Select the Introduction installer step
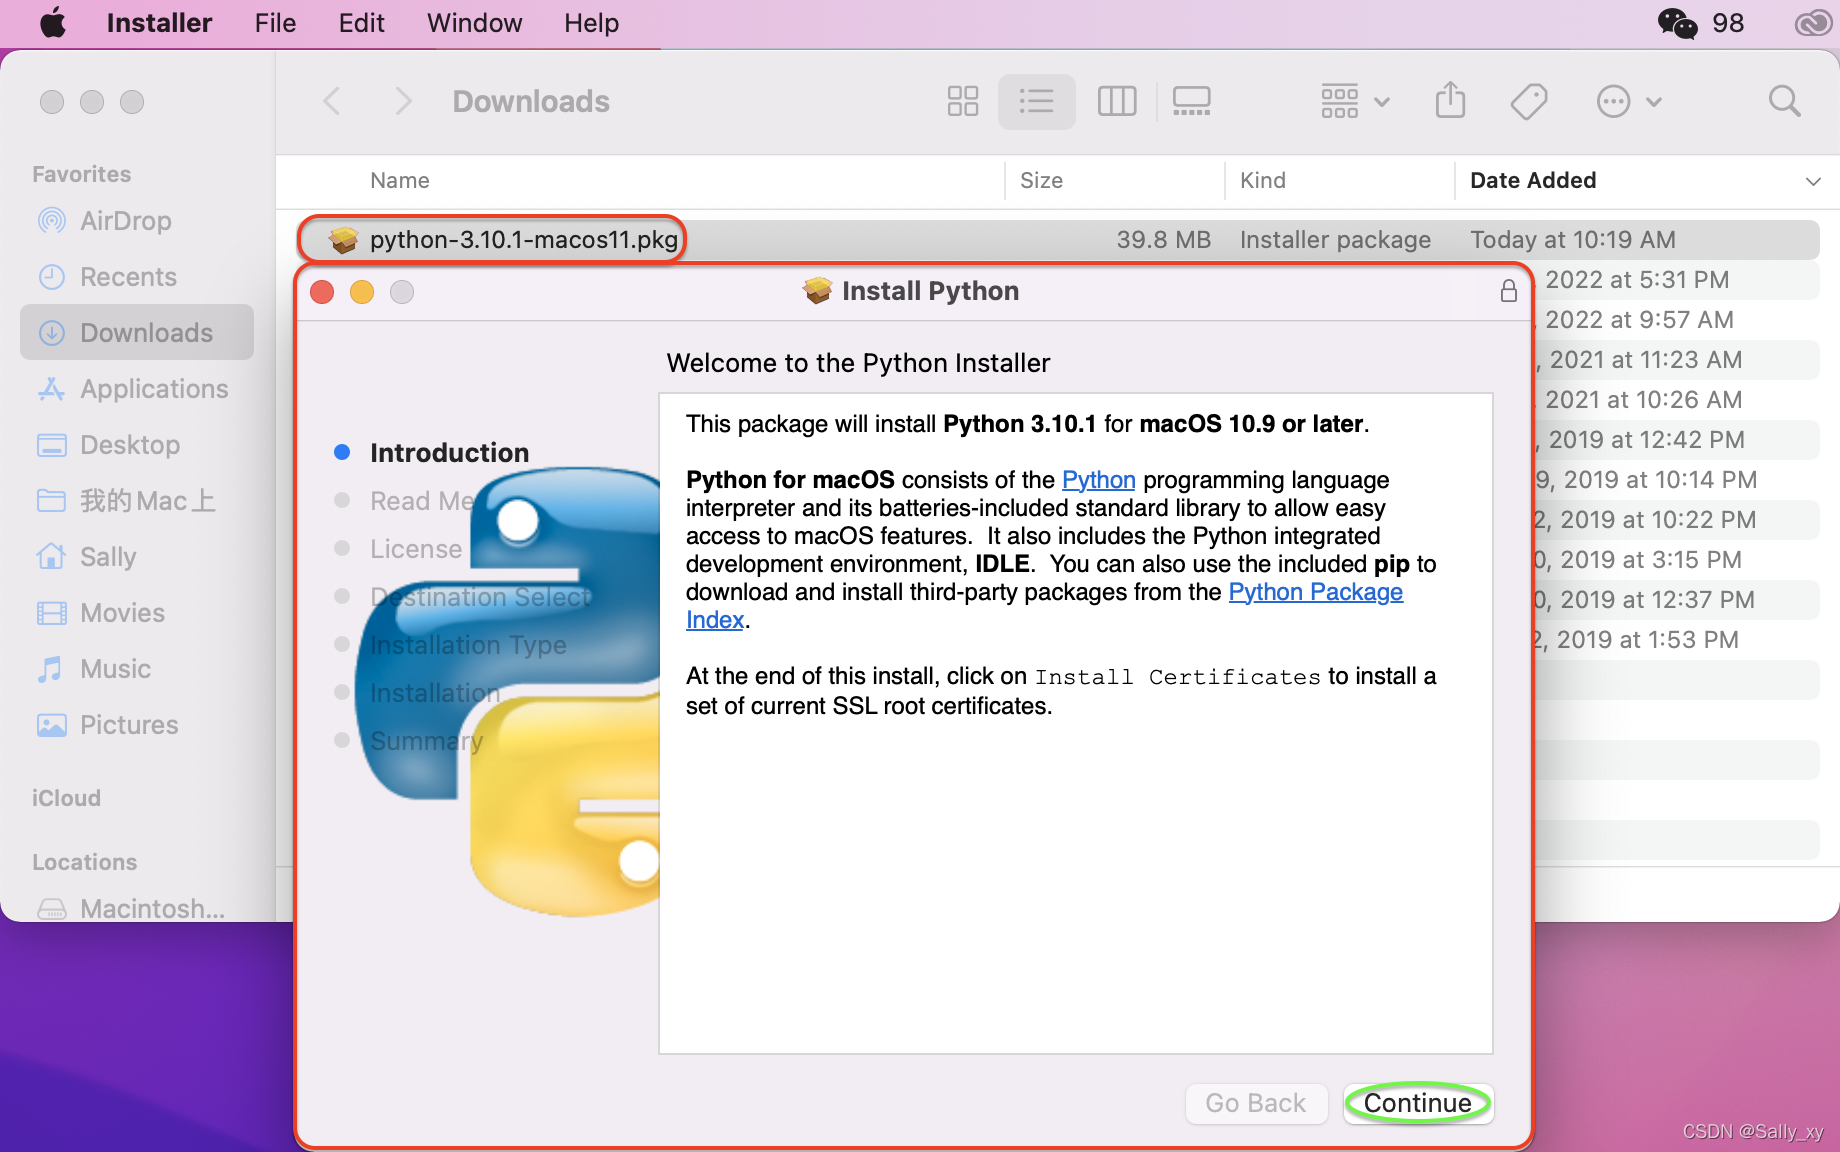 [449, 453]
